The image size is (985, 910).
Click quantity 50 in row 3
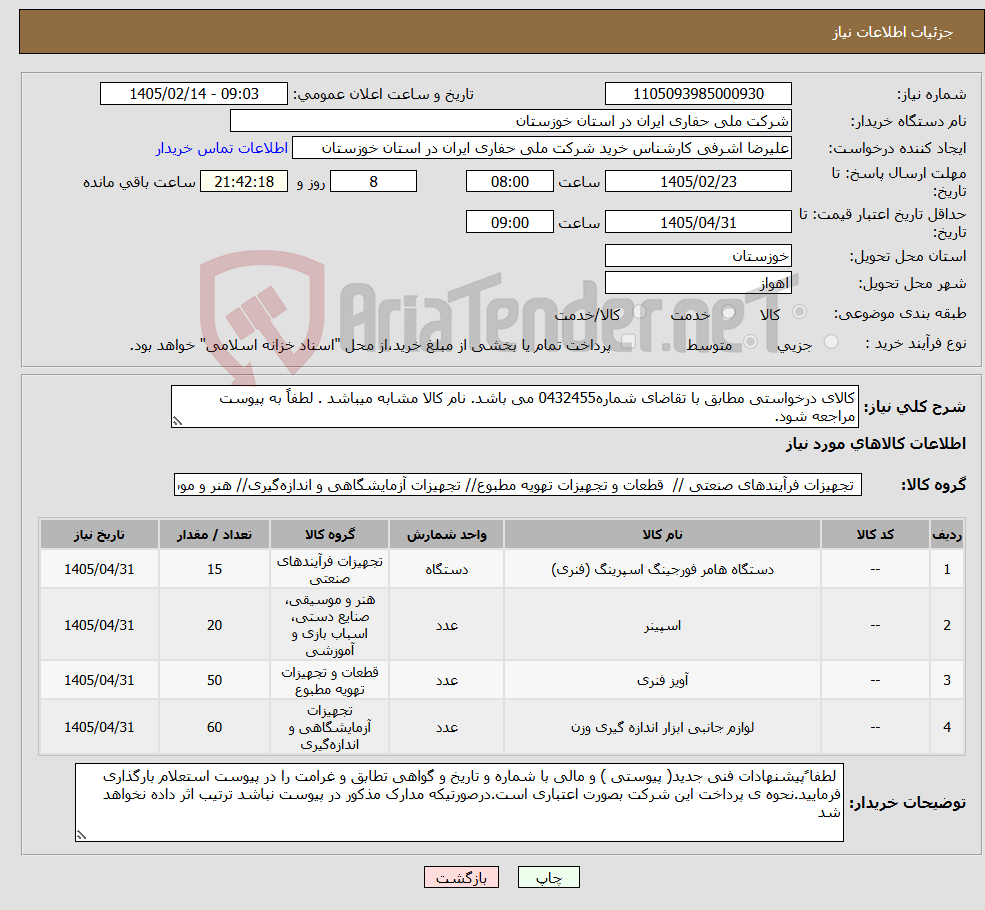click(x=214, y=680)
